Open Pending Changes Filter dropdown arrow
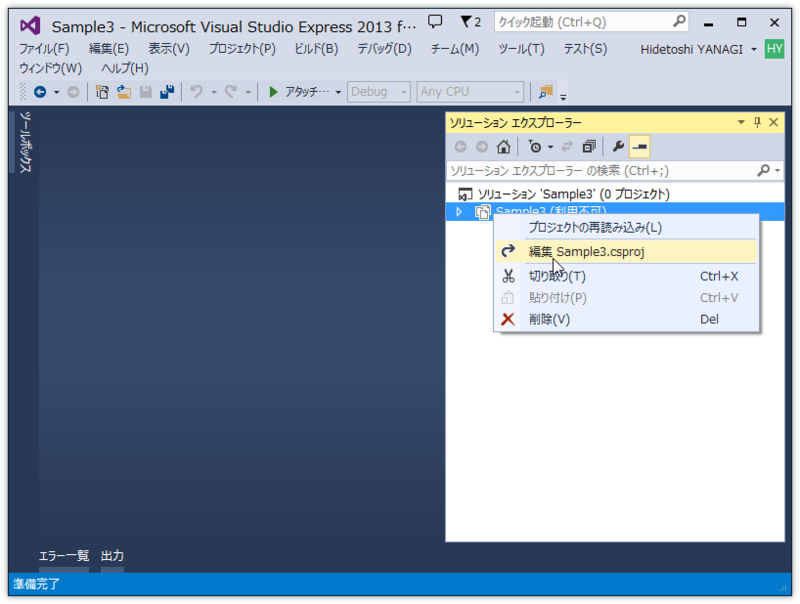The height and width of the screenshot is (604, 800). pos(550,147)
